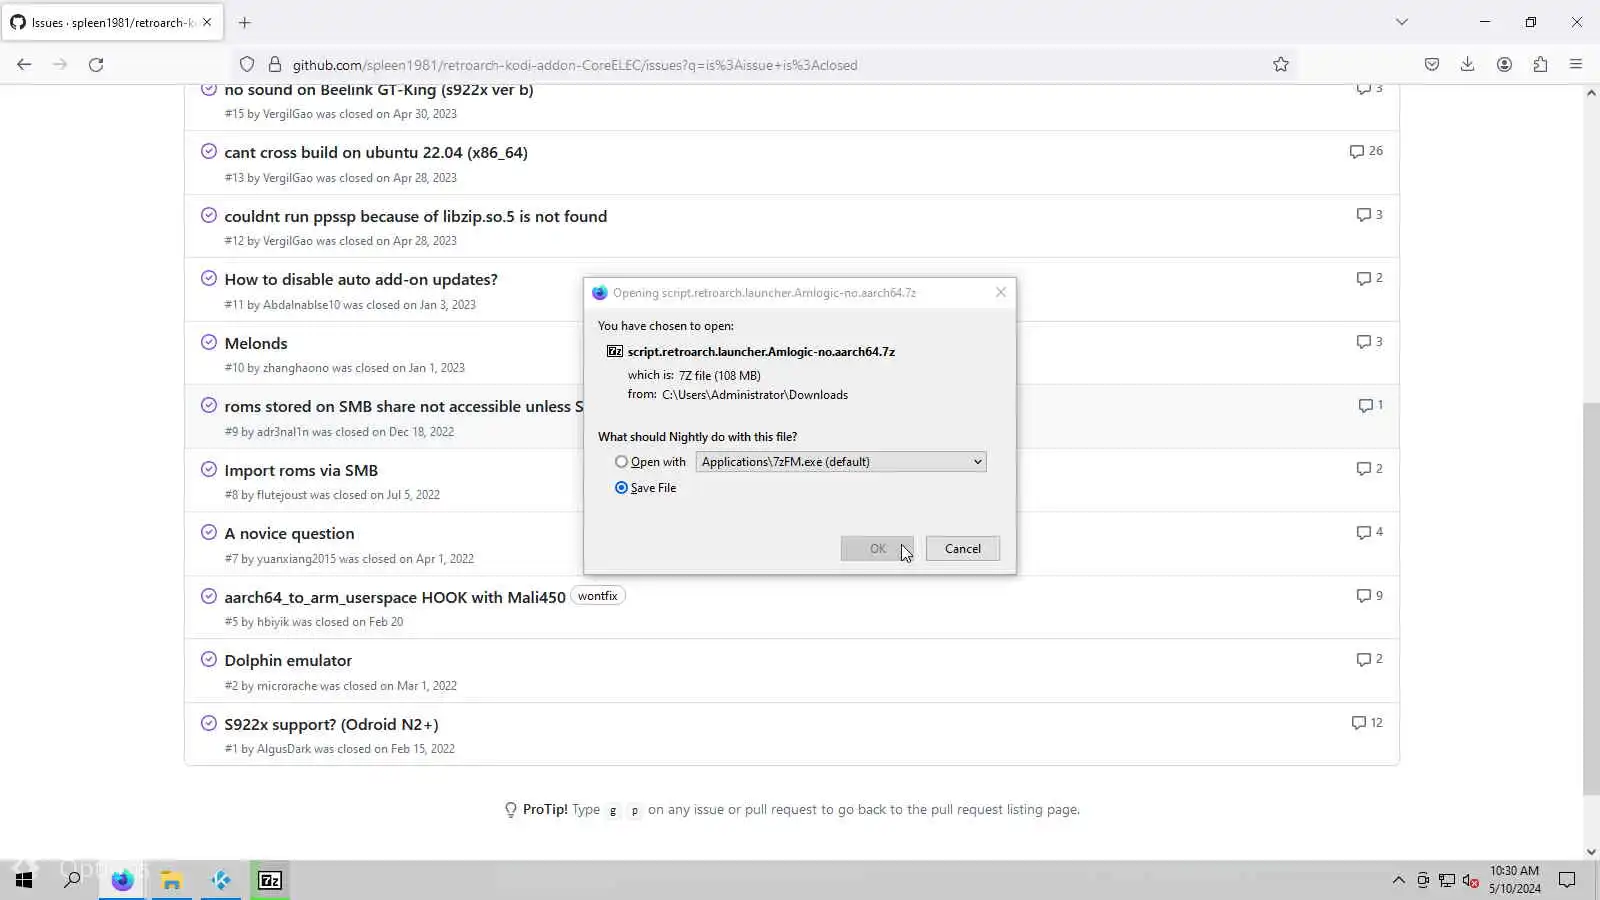Open issue S922x support? (Odroid N2+)
This screenshot has height=900, width=1600.
coord(331,725)
